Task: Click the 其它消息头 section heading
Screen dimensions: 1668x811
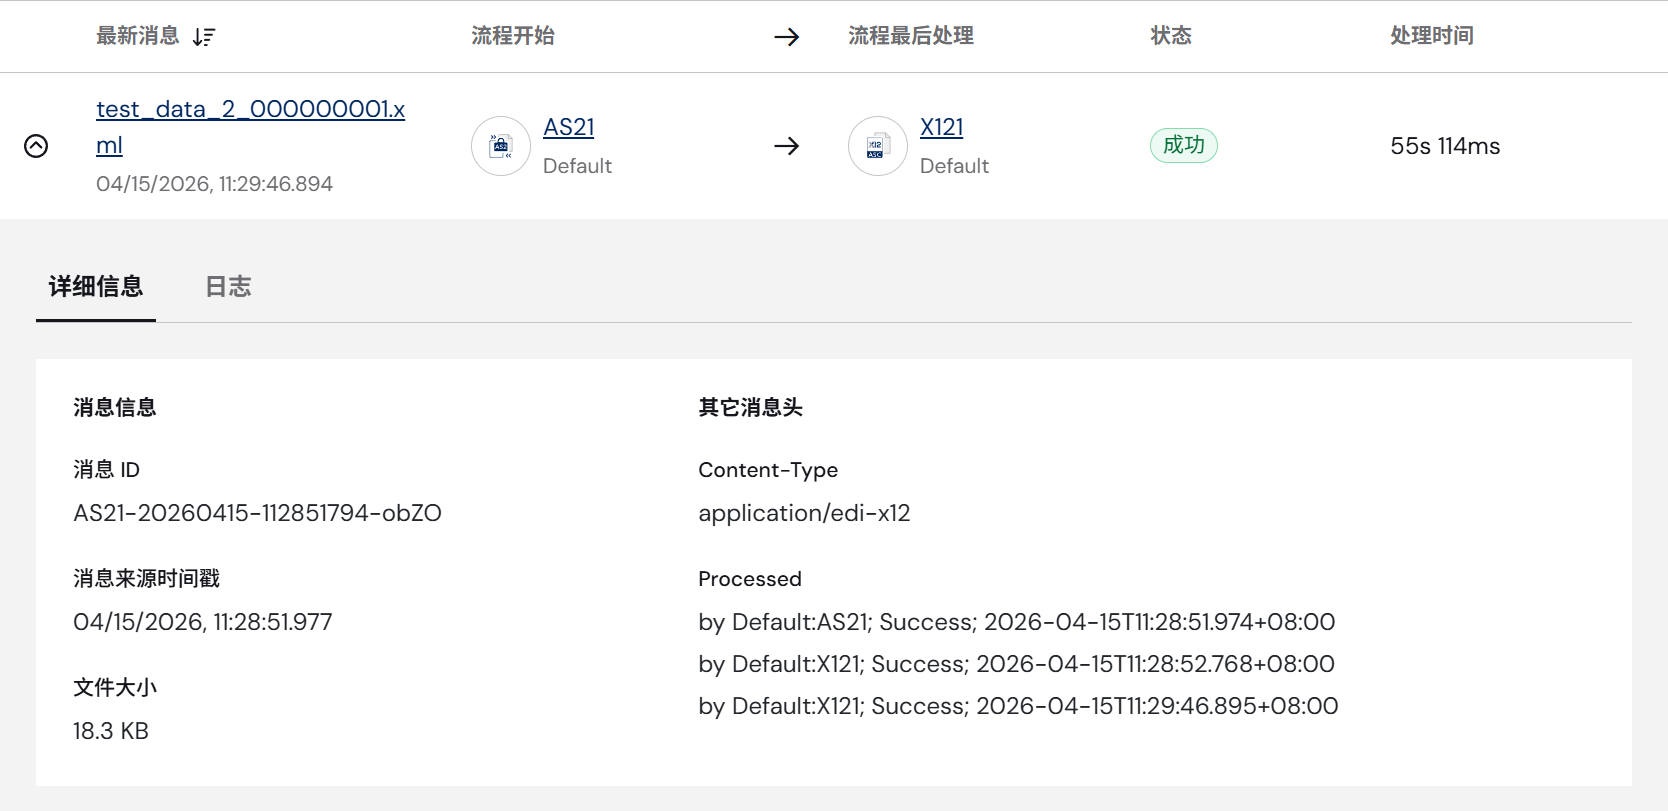Action: [751, 407]
